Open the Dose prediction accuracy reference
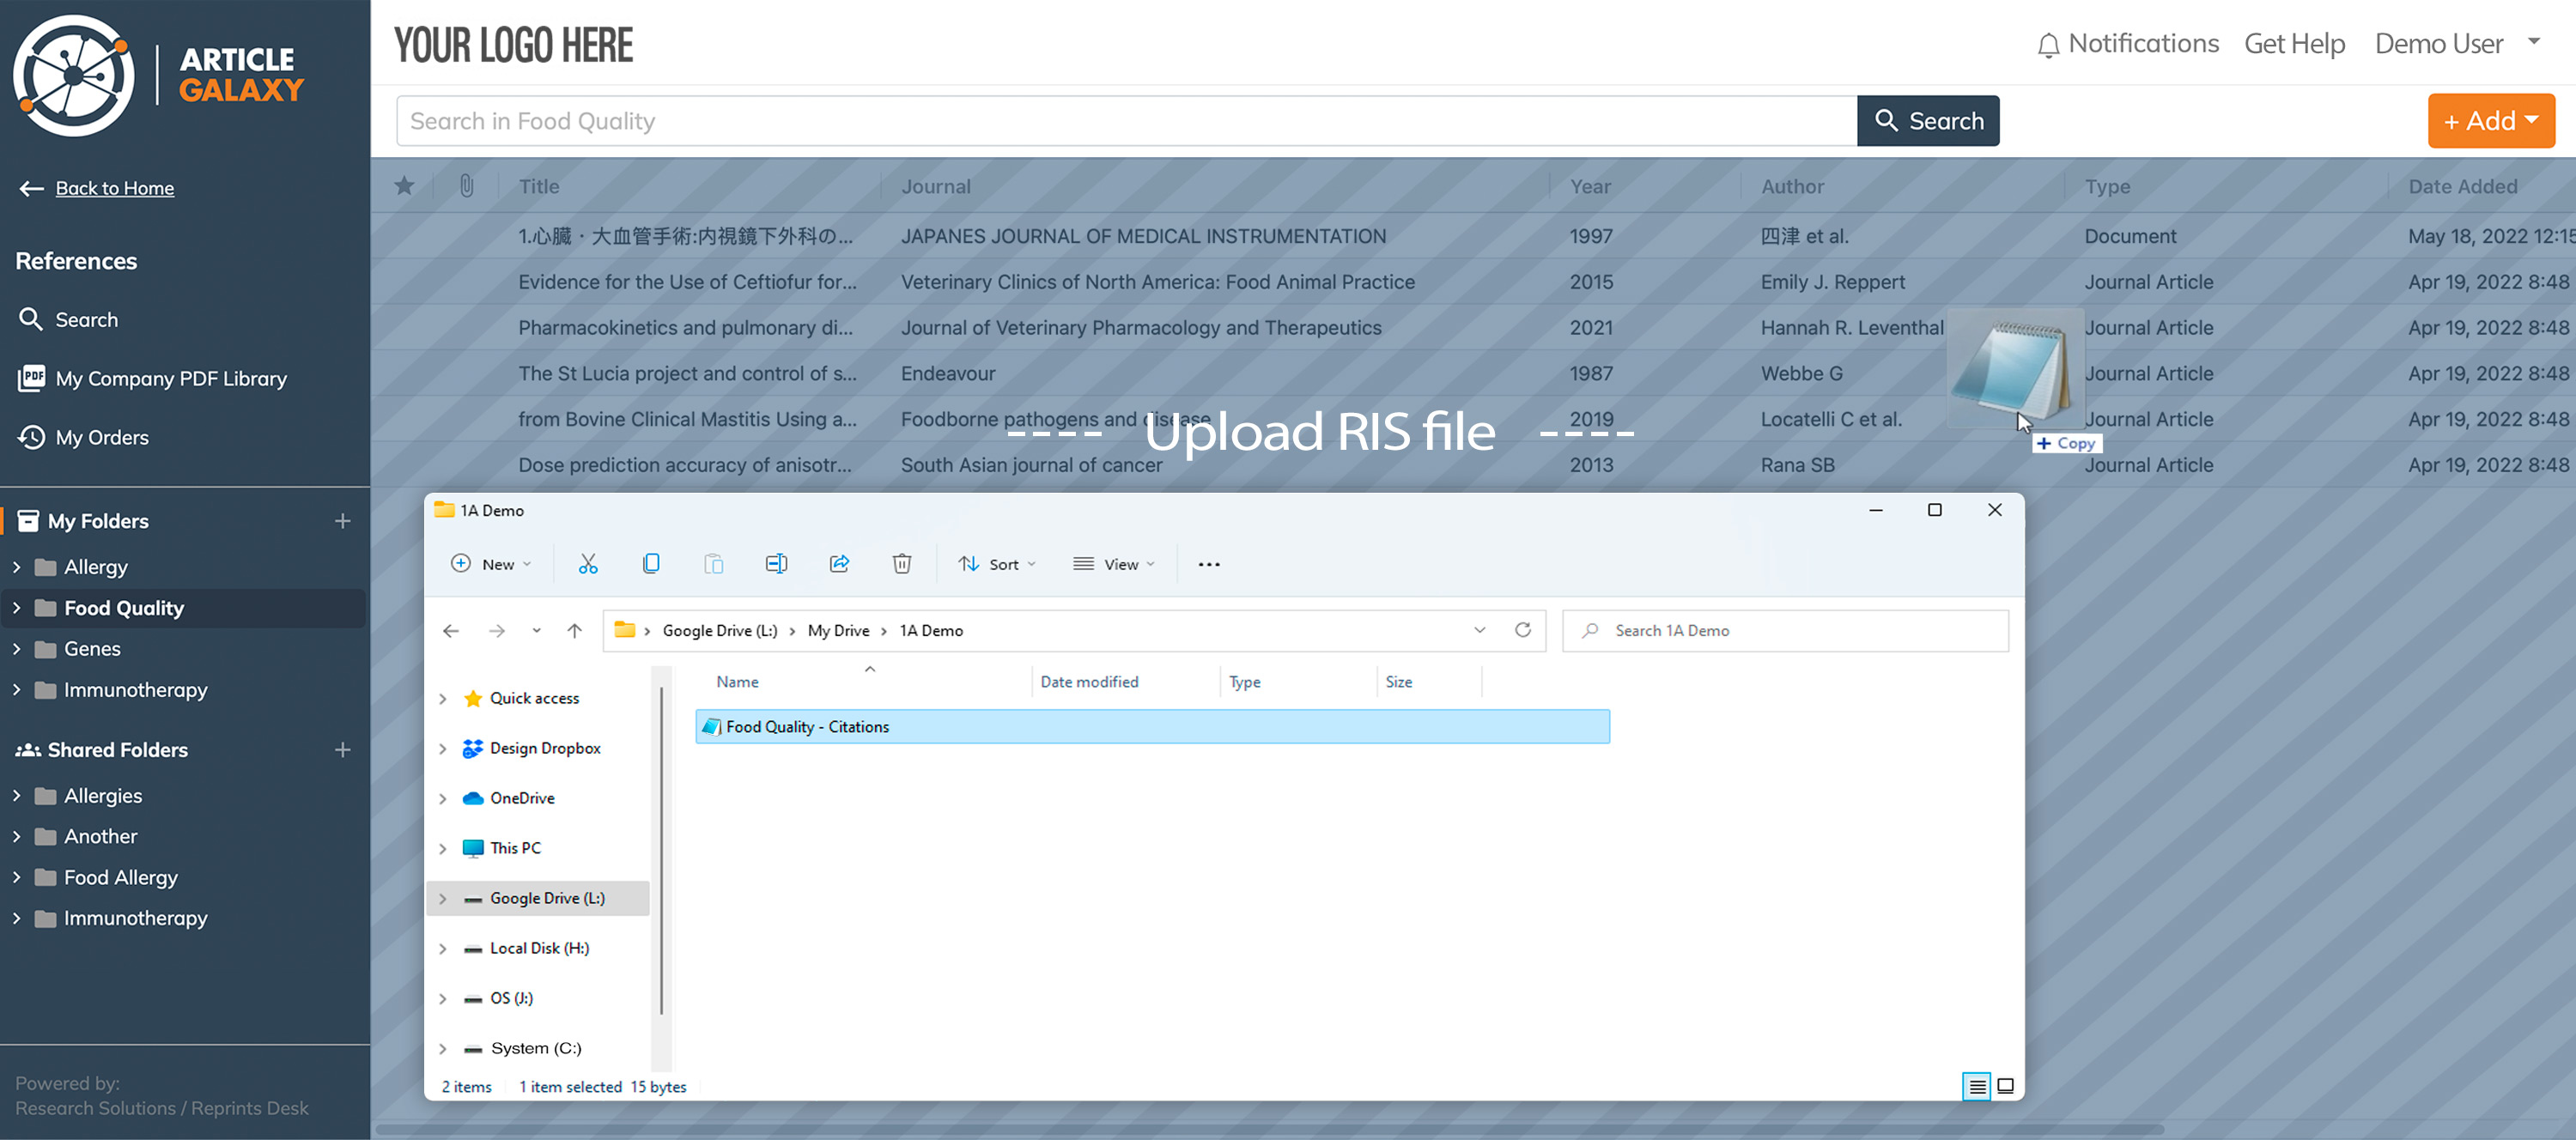Screen dimensions: 2576x1140 tap(685, 465)
